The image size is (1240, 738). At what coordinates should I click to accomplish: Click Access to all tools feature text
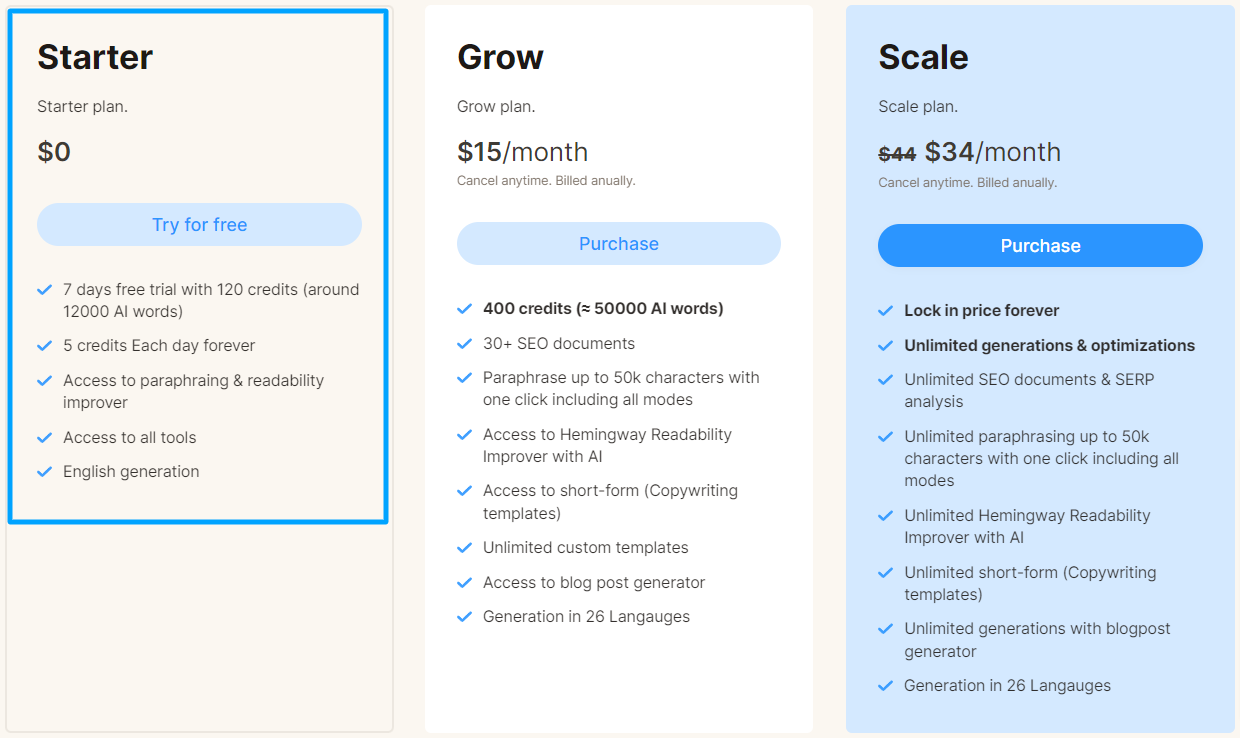coord(130,438)
